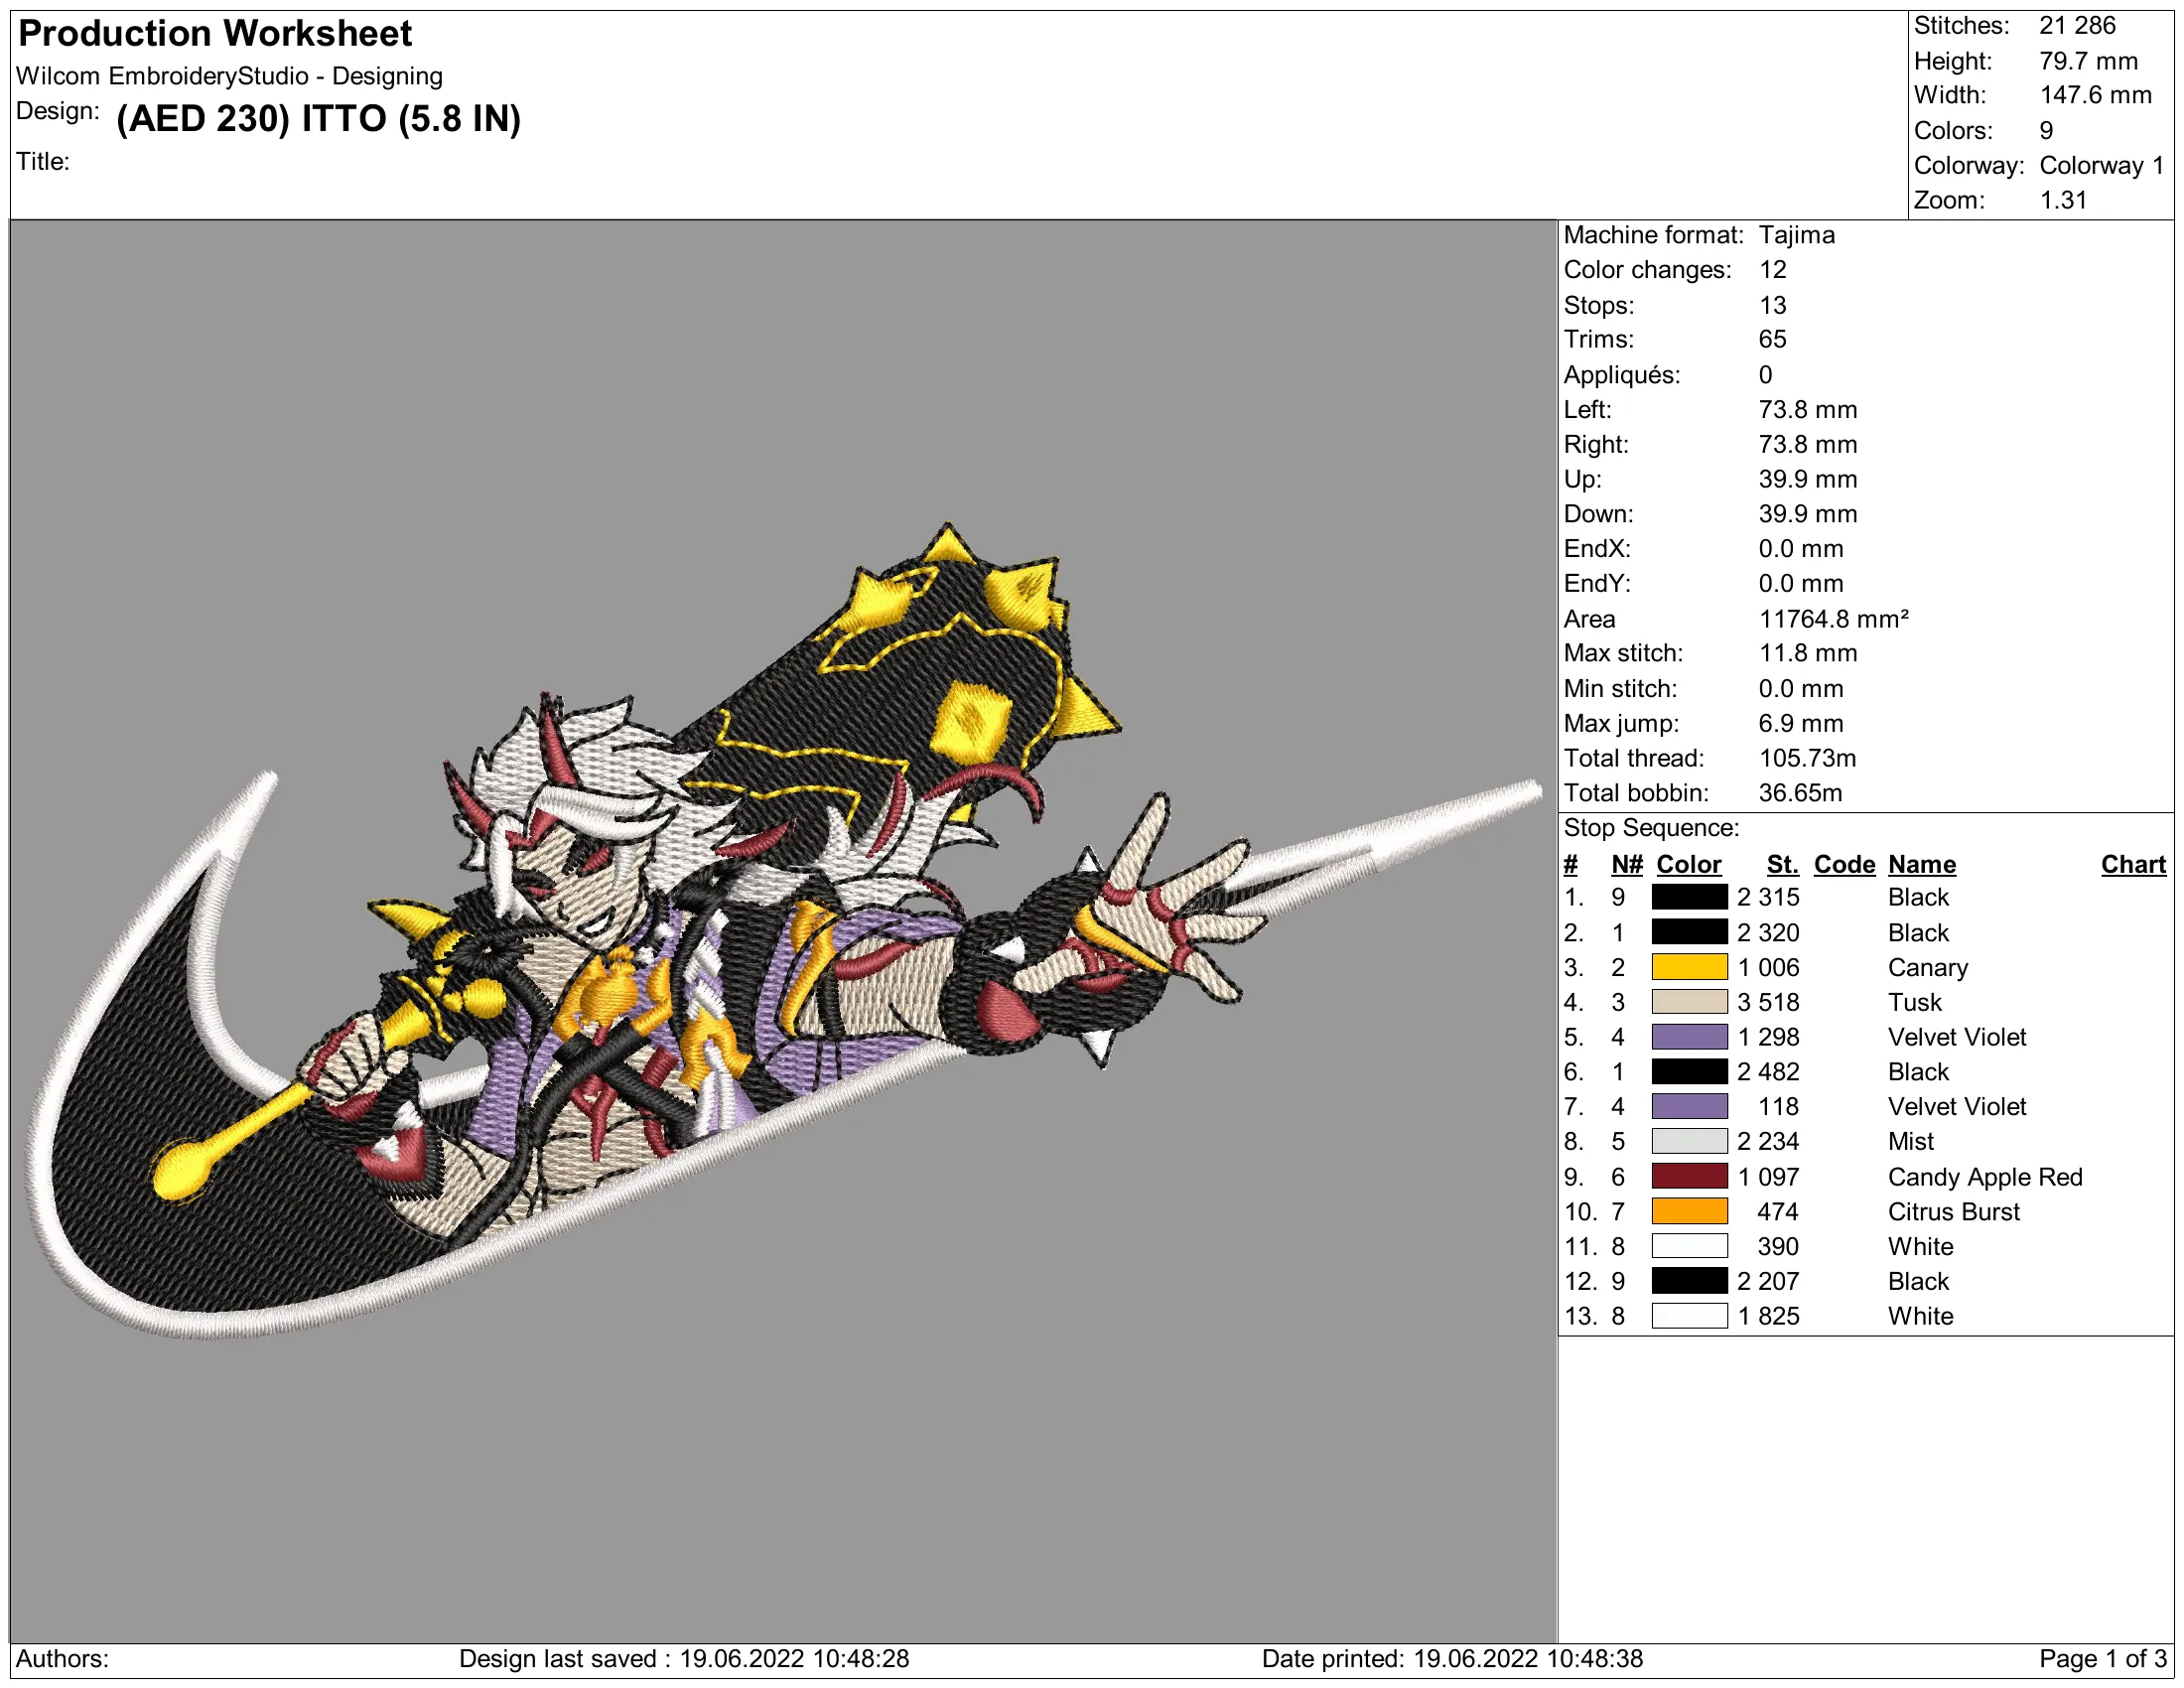Click the 'Name' column header

[1922, 865]
